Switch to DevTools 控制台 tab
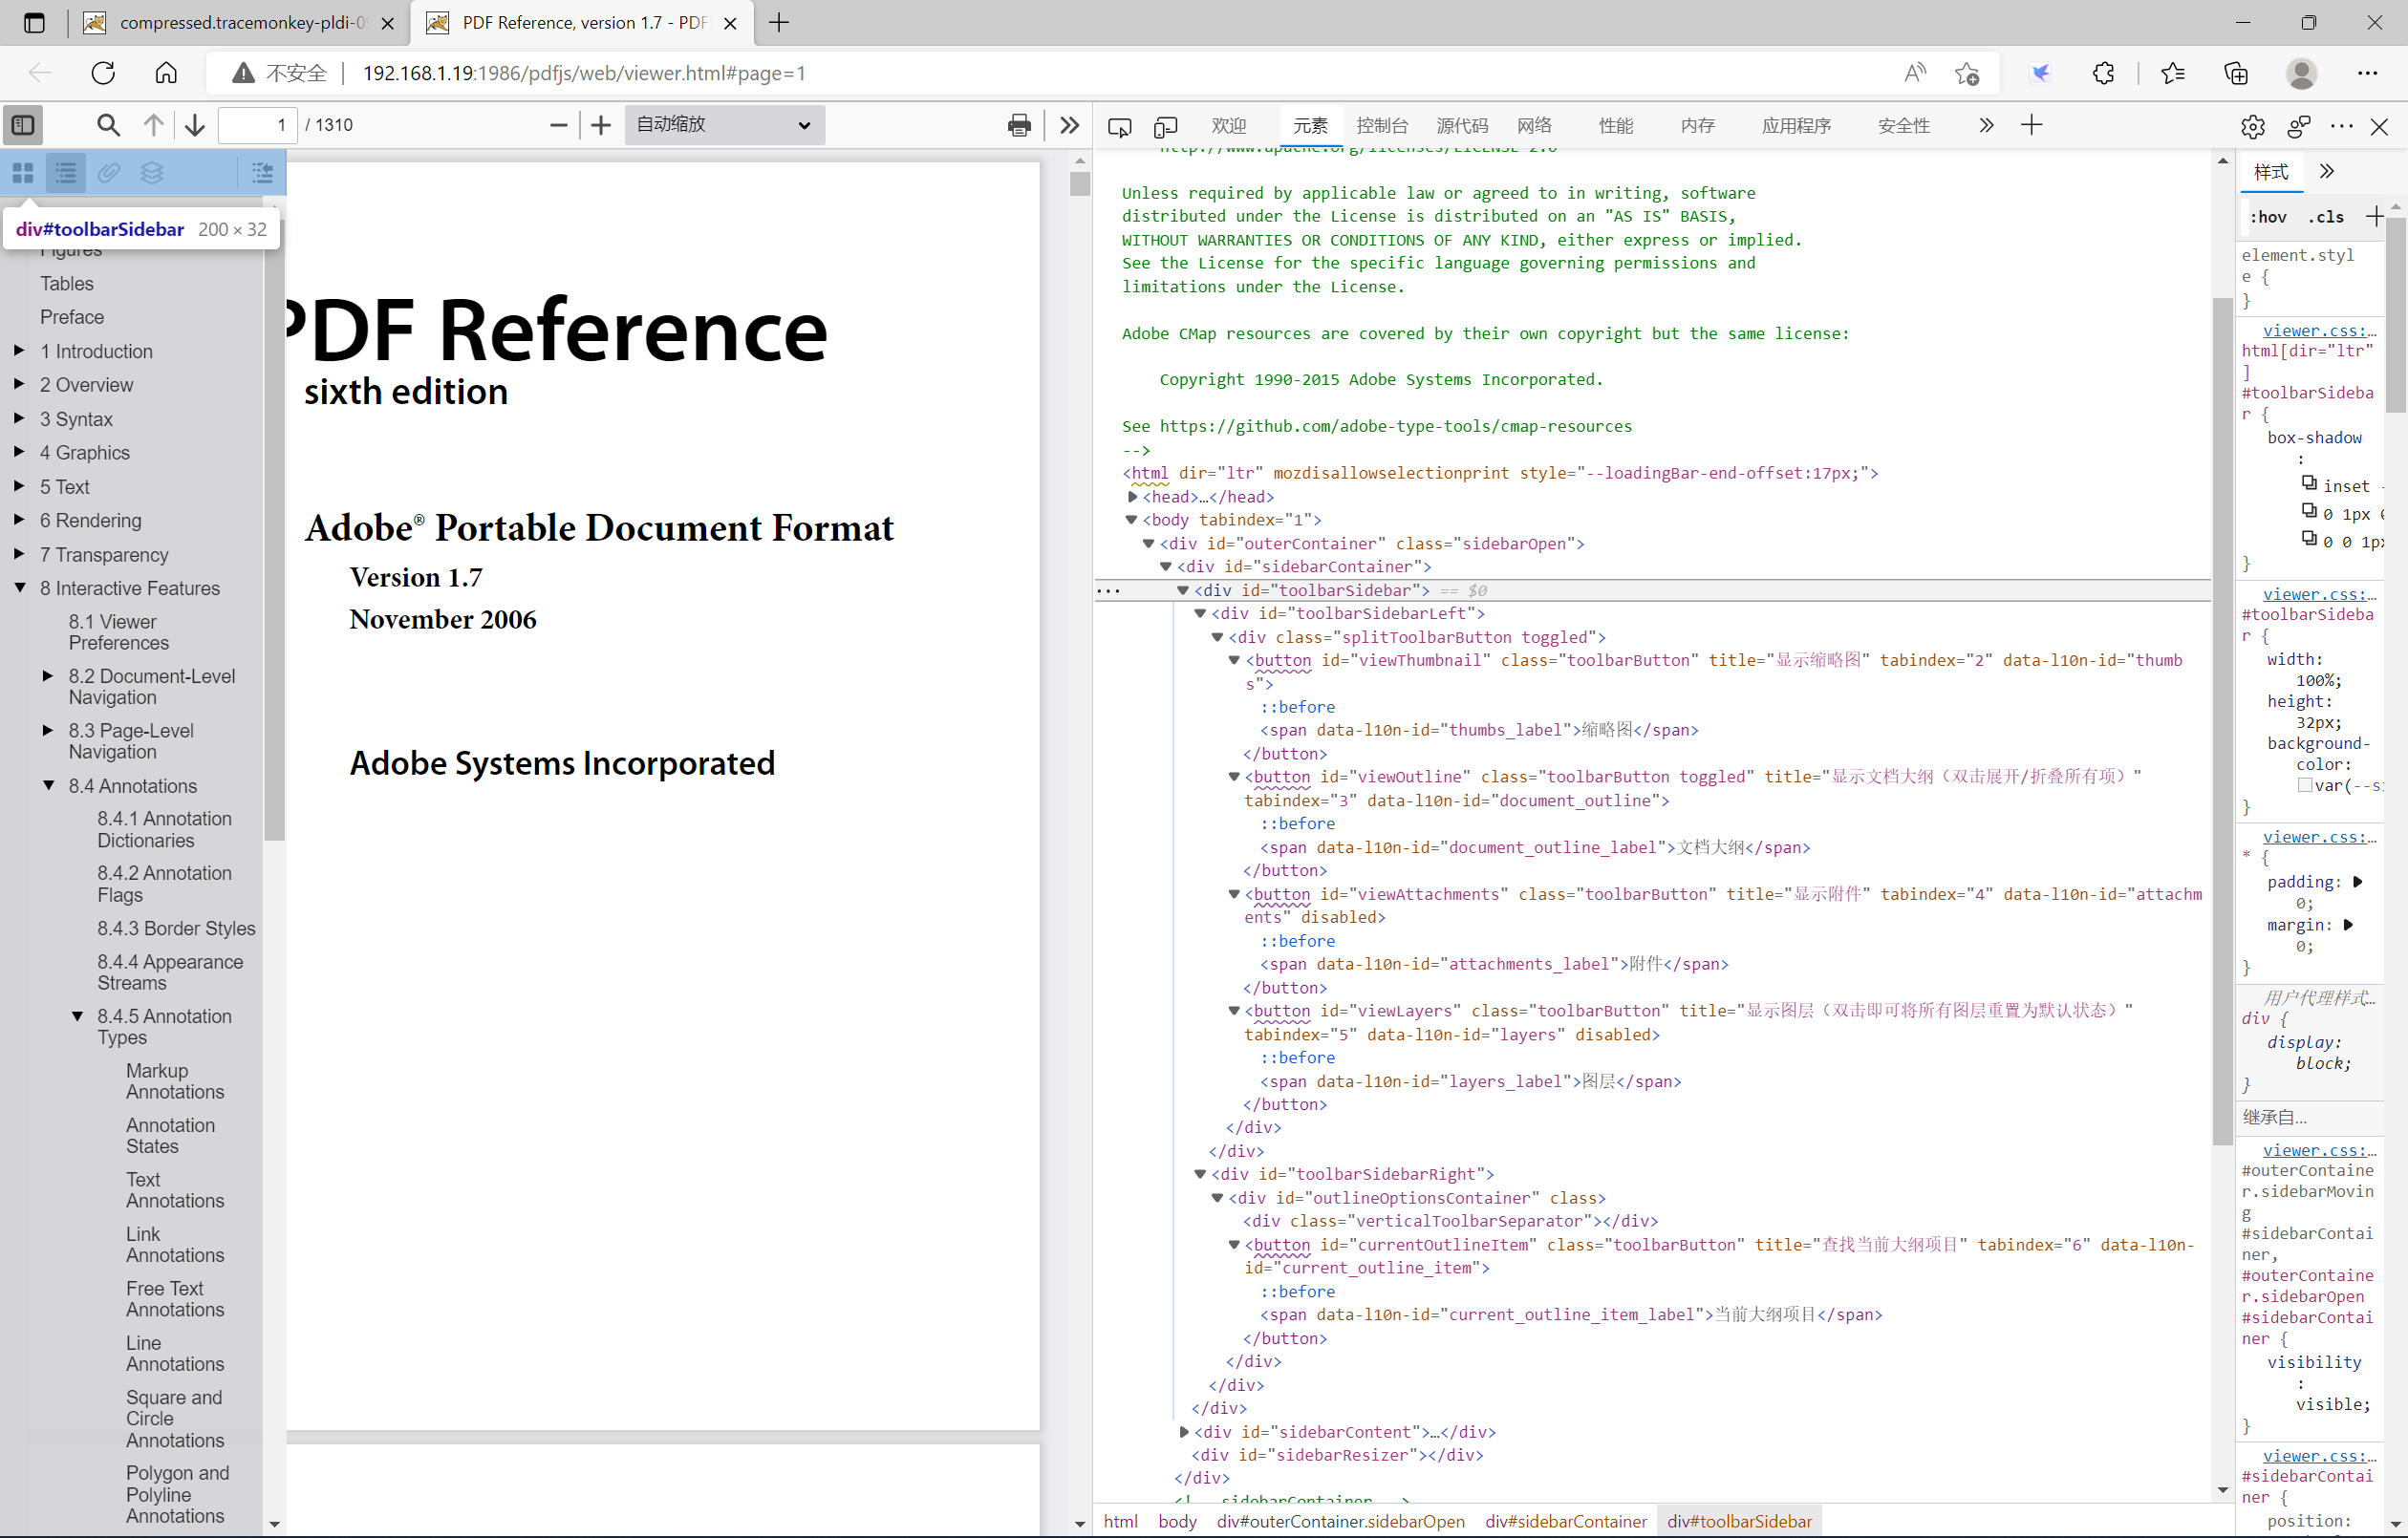 click(1381, 126)
